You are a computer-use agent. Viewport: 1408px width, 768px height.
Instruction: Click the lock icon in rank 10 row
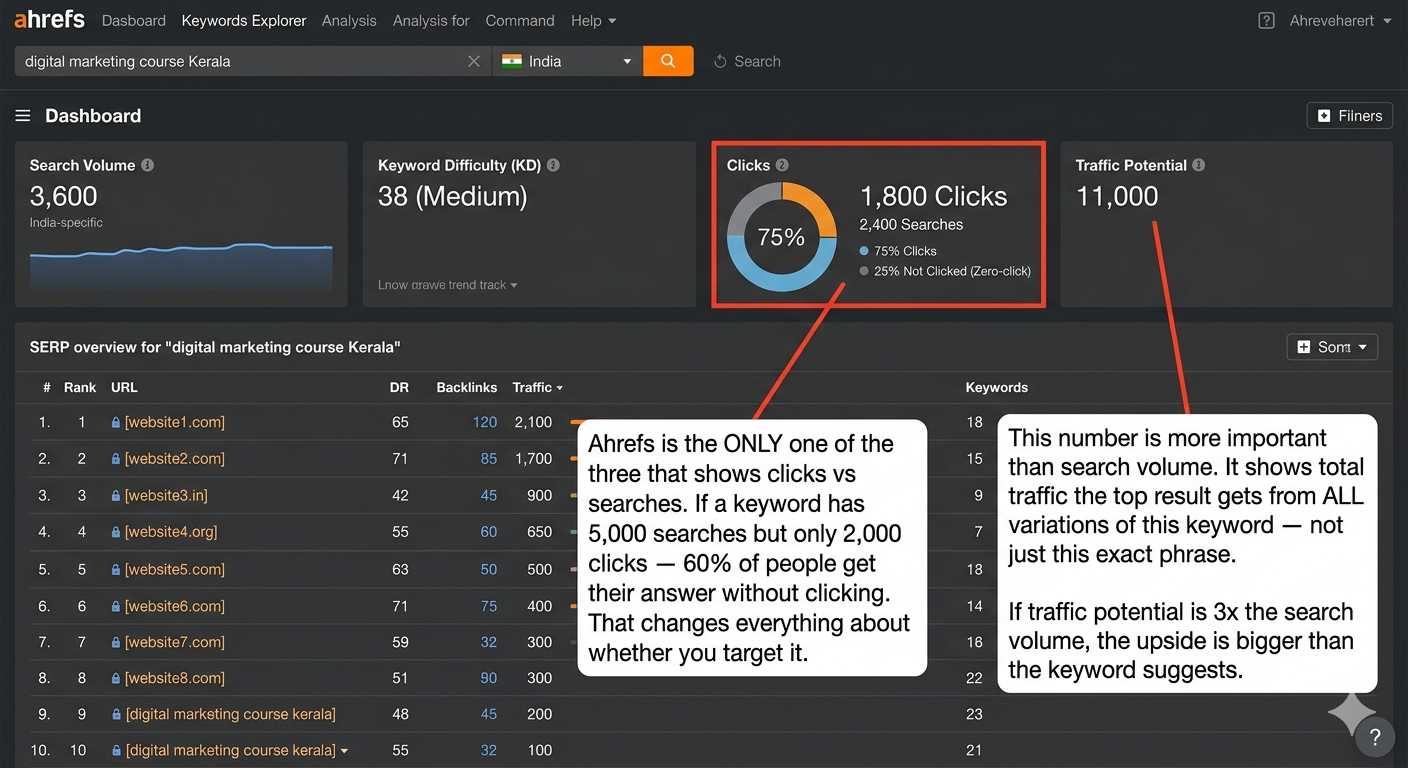tap(116, 751)
